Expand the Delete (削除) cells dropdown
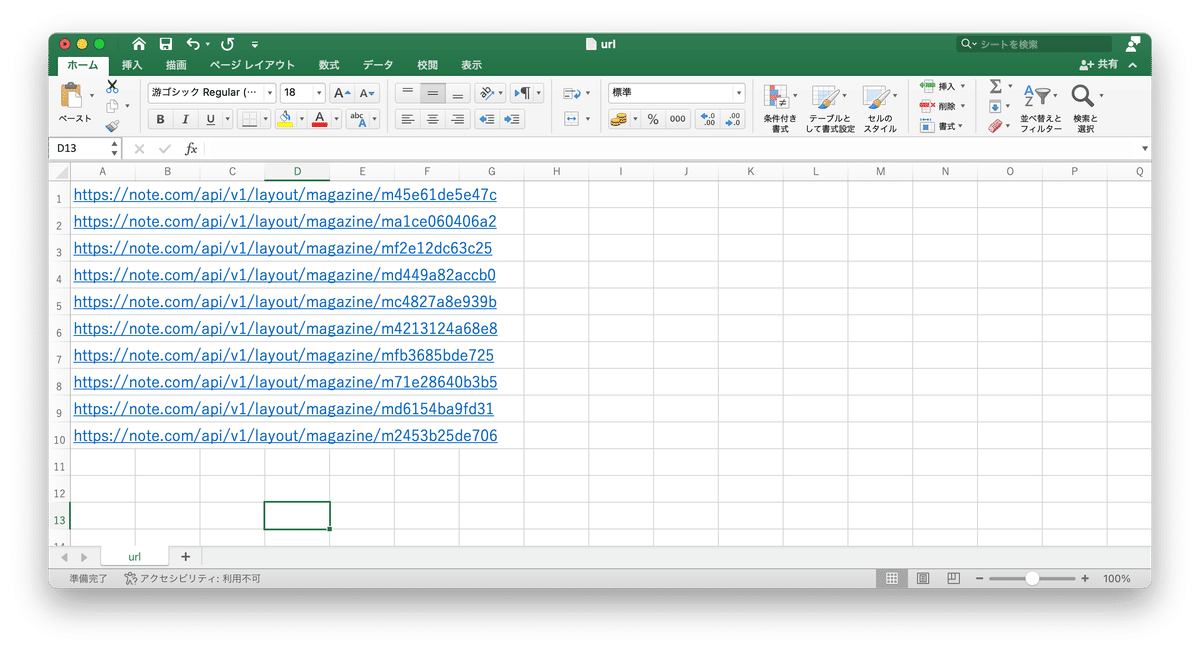Image resolution: width=1200 pixels, height=652 pixels. pyautogui.click(x=963, y=106)
